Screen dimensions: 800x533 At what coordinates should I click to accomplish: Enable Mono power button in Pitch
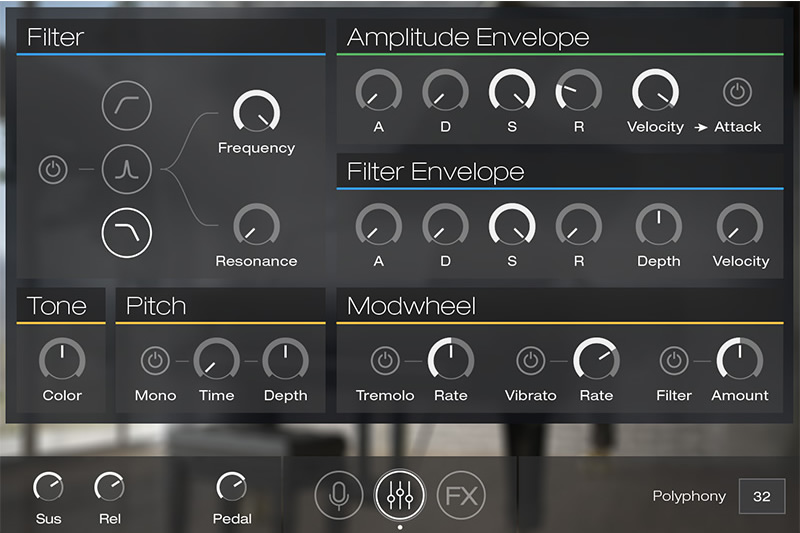pos(155,361)
